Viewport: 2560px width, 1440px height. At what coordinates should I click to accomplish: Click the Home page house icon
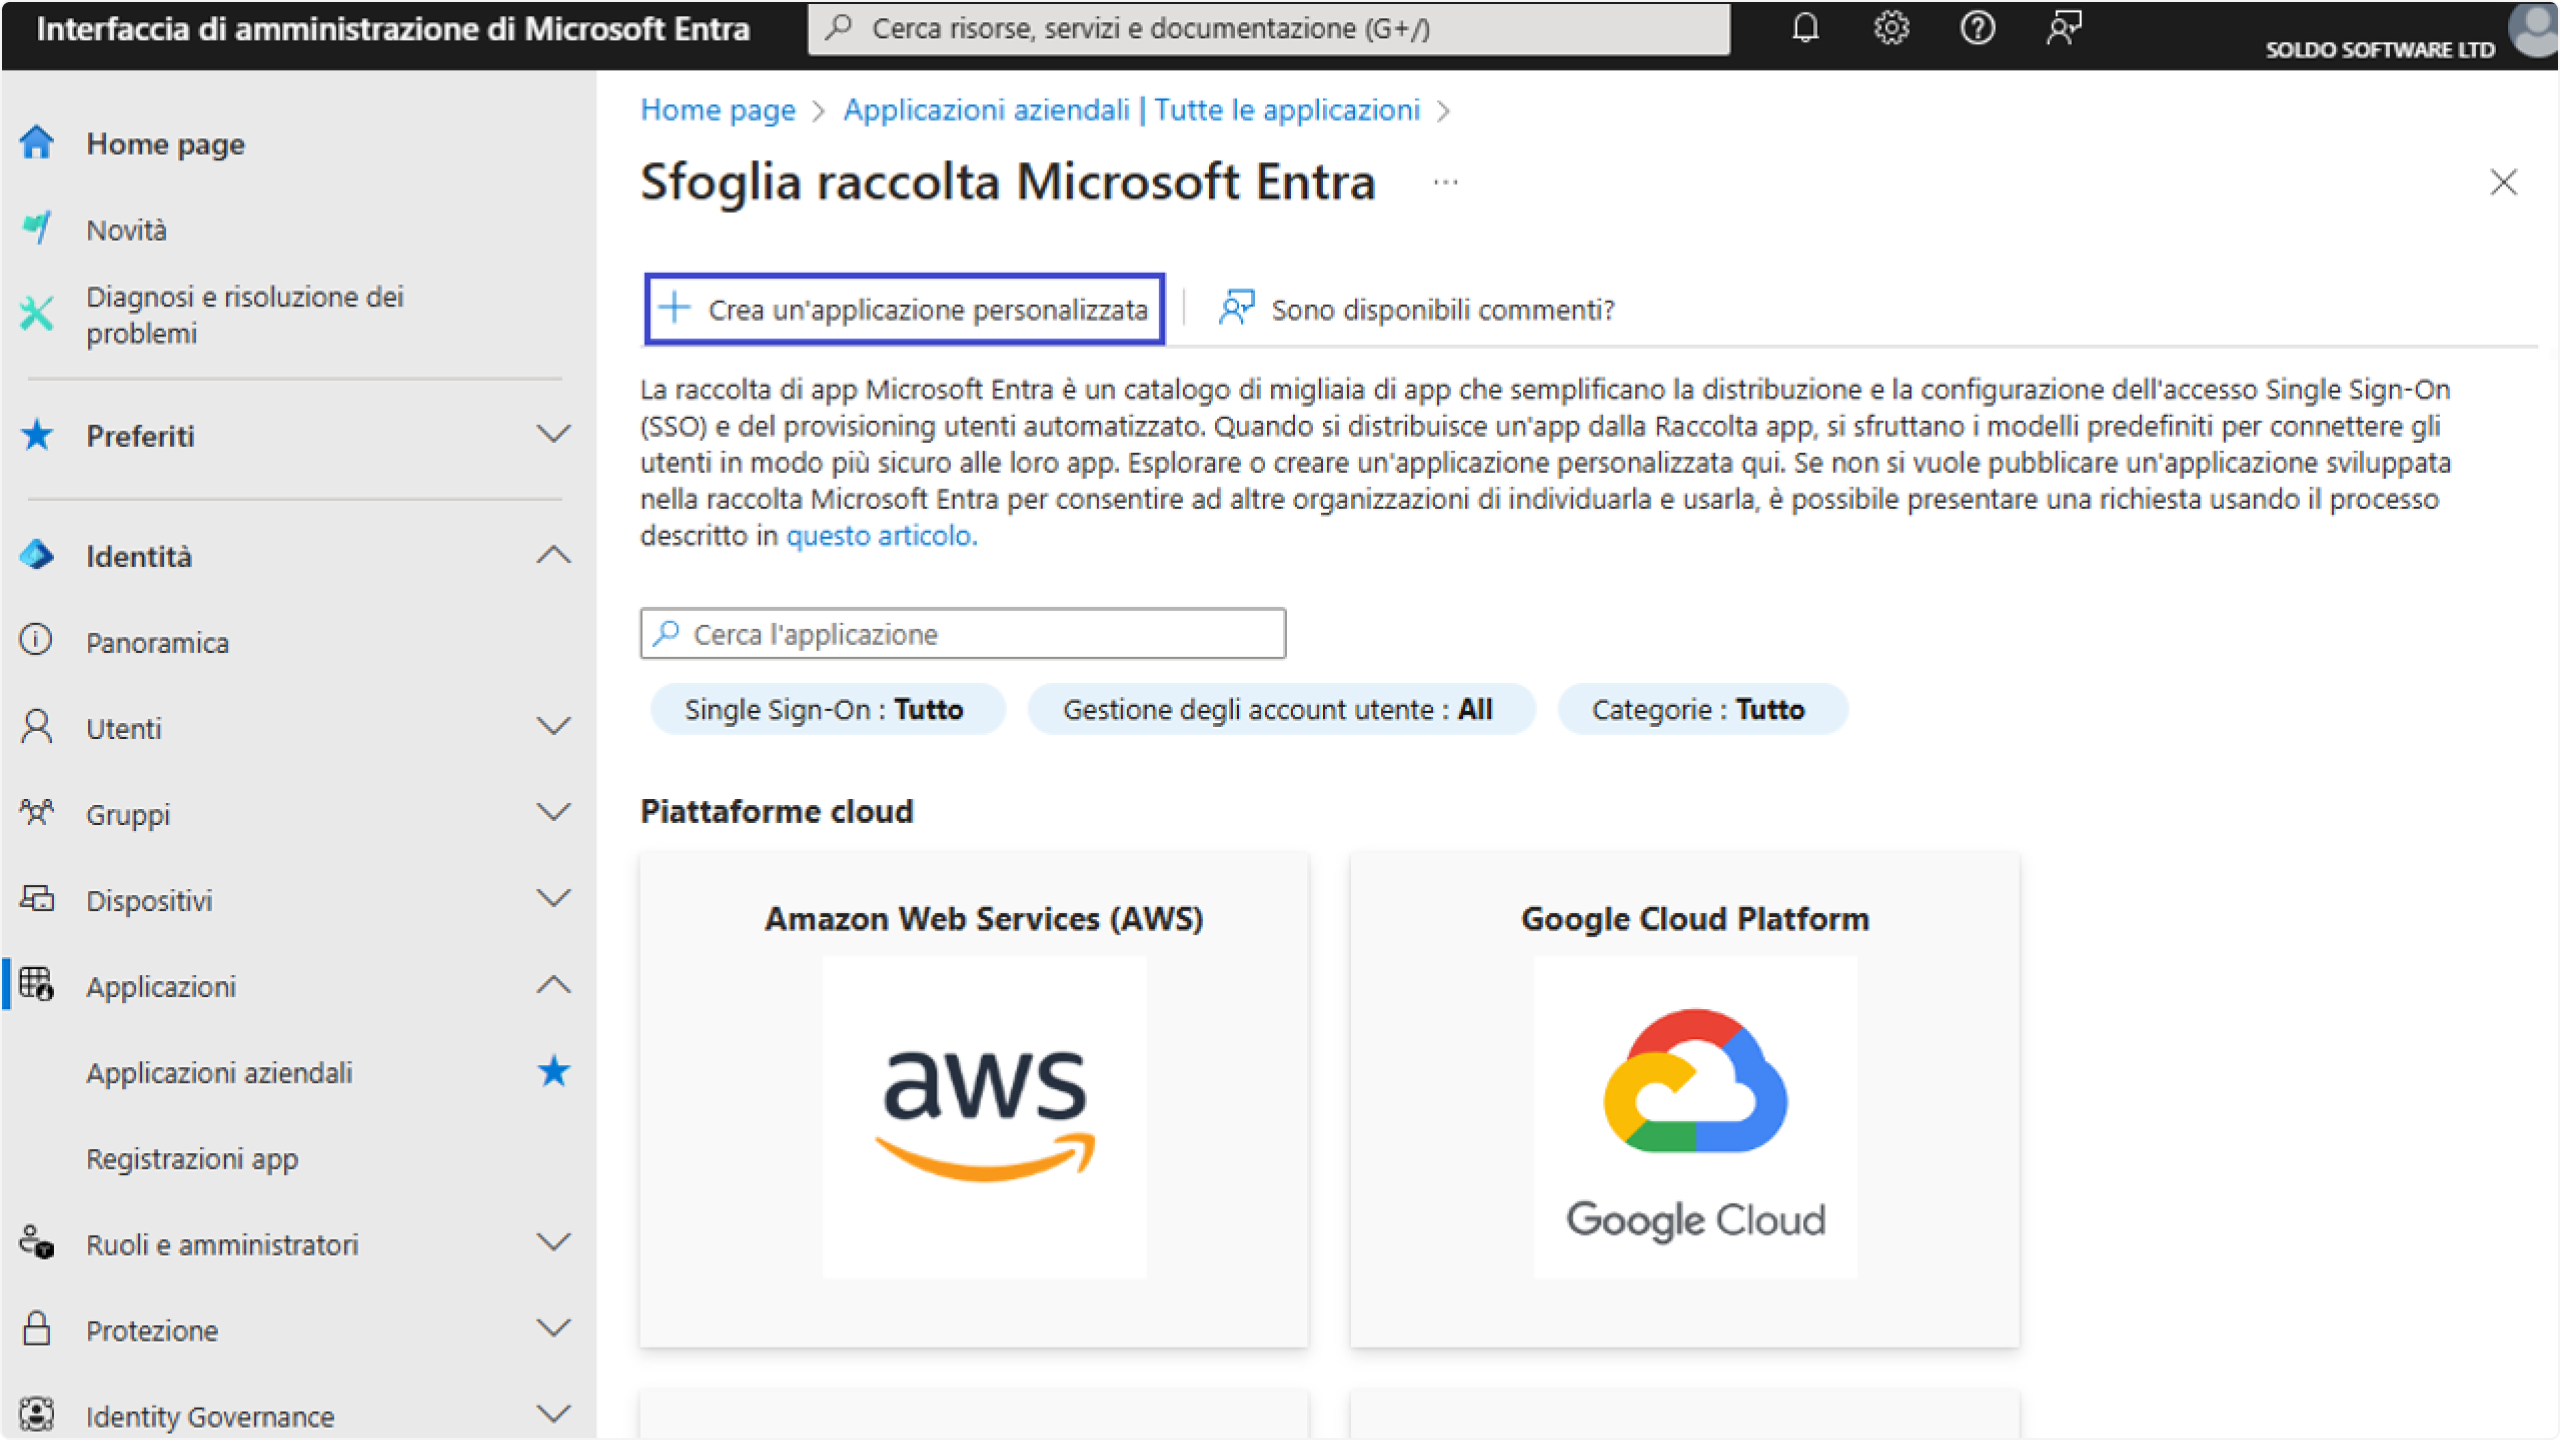(x=37, y=143)
